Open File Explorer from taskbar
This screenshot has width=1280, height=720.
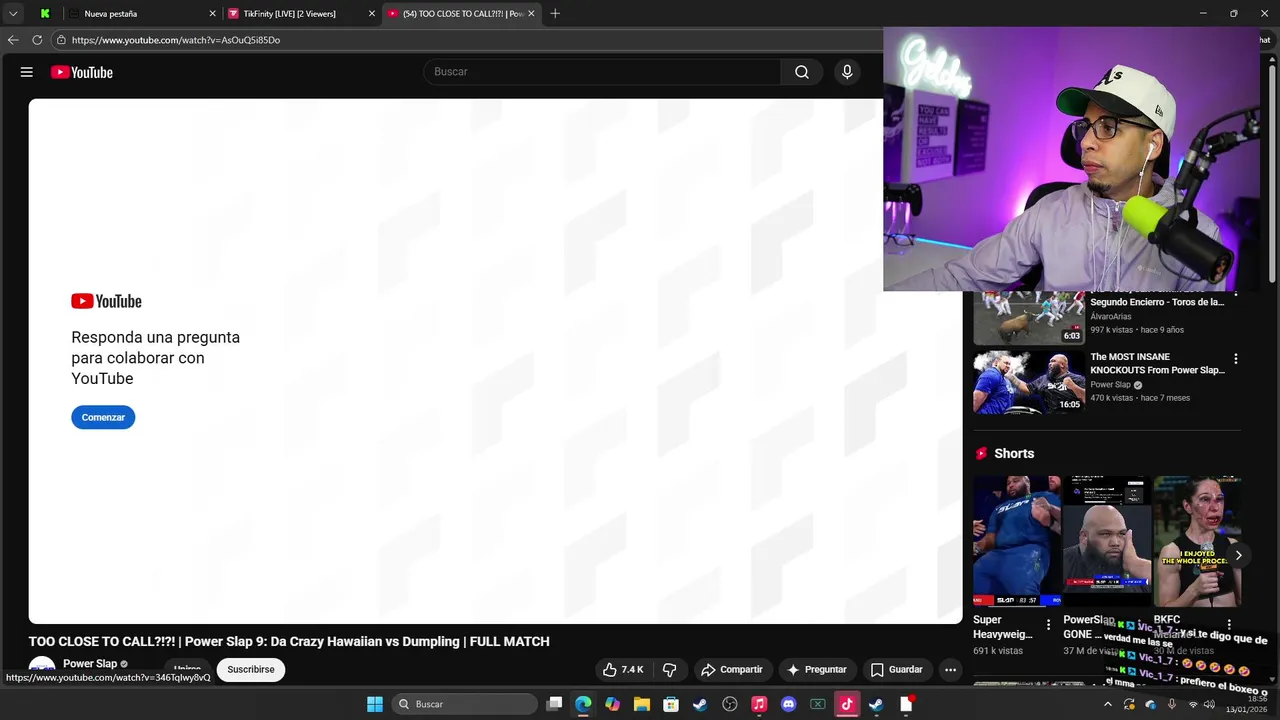click(642, 704)
